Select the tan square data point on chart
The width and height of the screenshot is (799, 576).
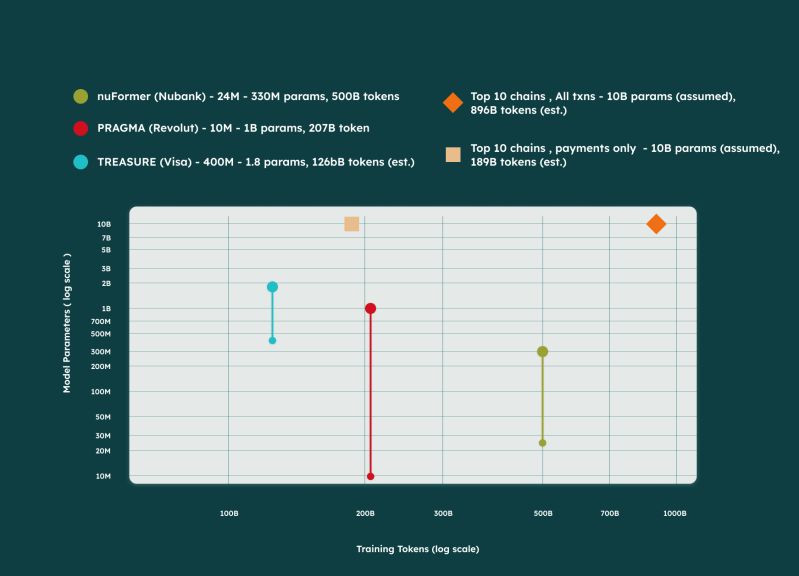click(352, 224)
